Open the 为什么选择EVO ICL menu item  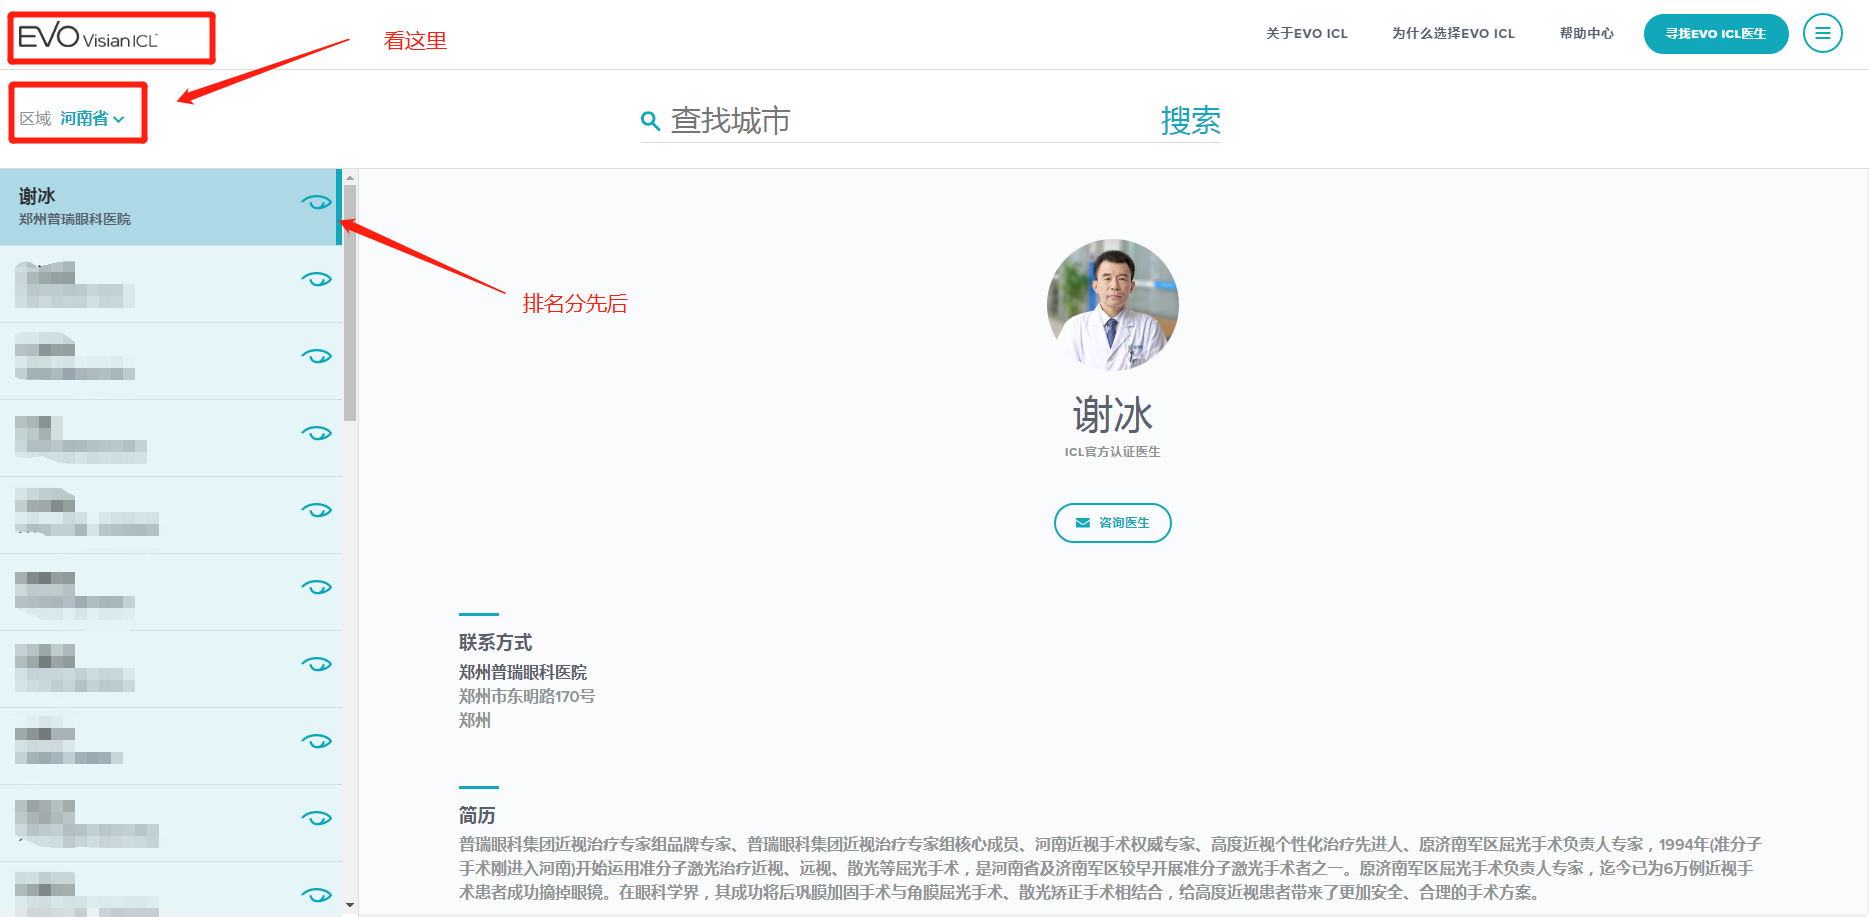(1453, 33)
